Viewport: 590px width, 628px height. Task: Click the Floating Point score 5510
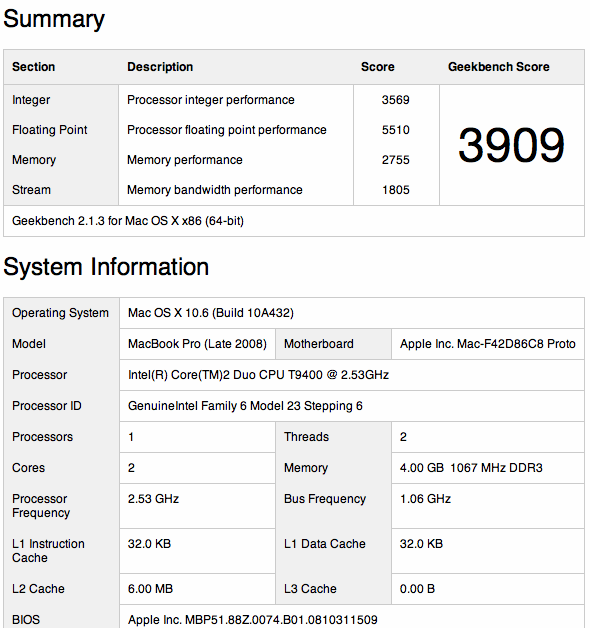395,130
